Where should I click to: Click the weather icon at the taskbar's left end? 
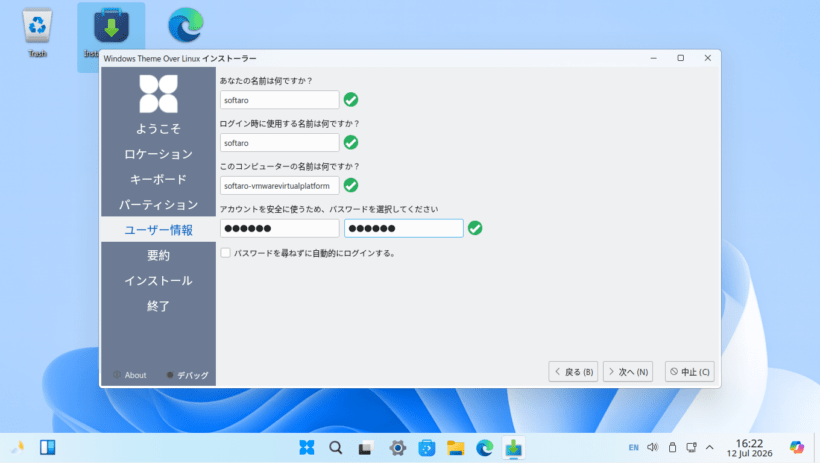coord(18,447)
